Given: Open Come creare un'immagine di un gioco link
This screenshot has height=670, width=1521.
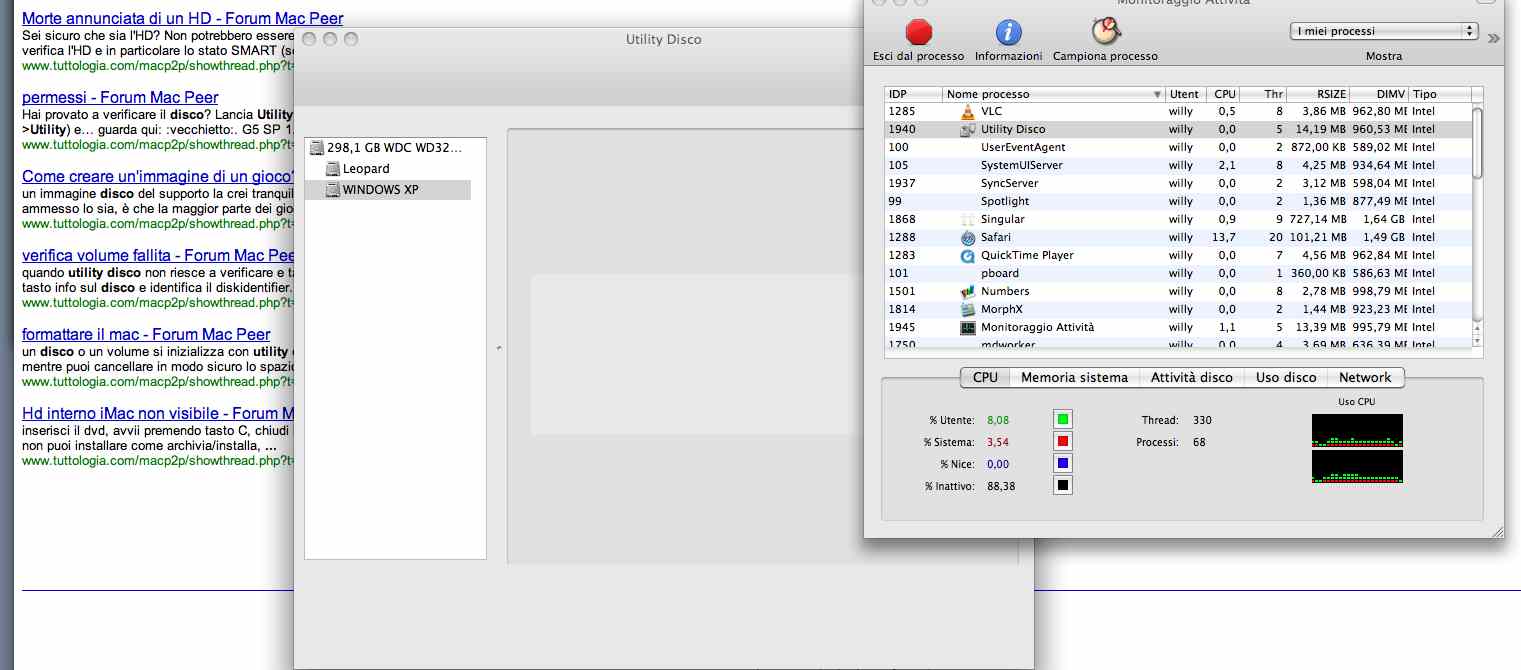Looking at the screenshot, I should point(158,176).
